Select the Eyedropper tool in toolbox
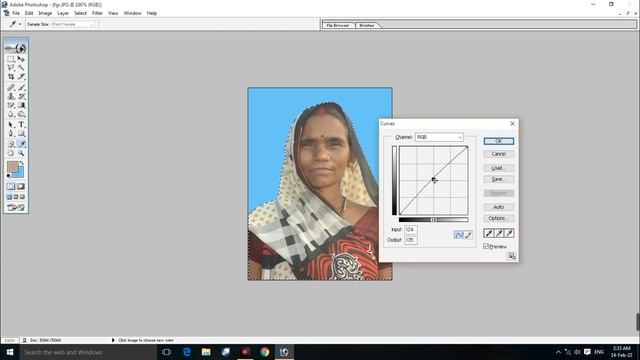 point(21,144)
